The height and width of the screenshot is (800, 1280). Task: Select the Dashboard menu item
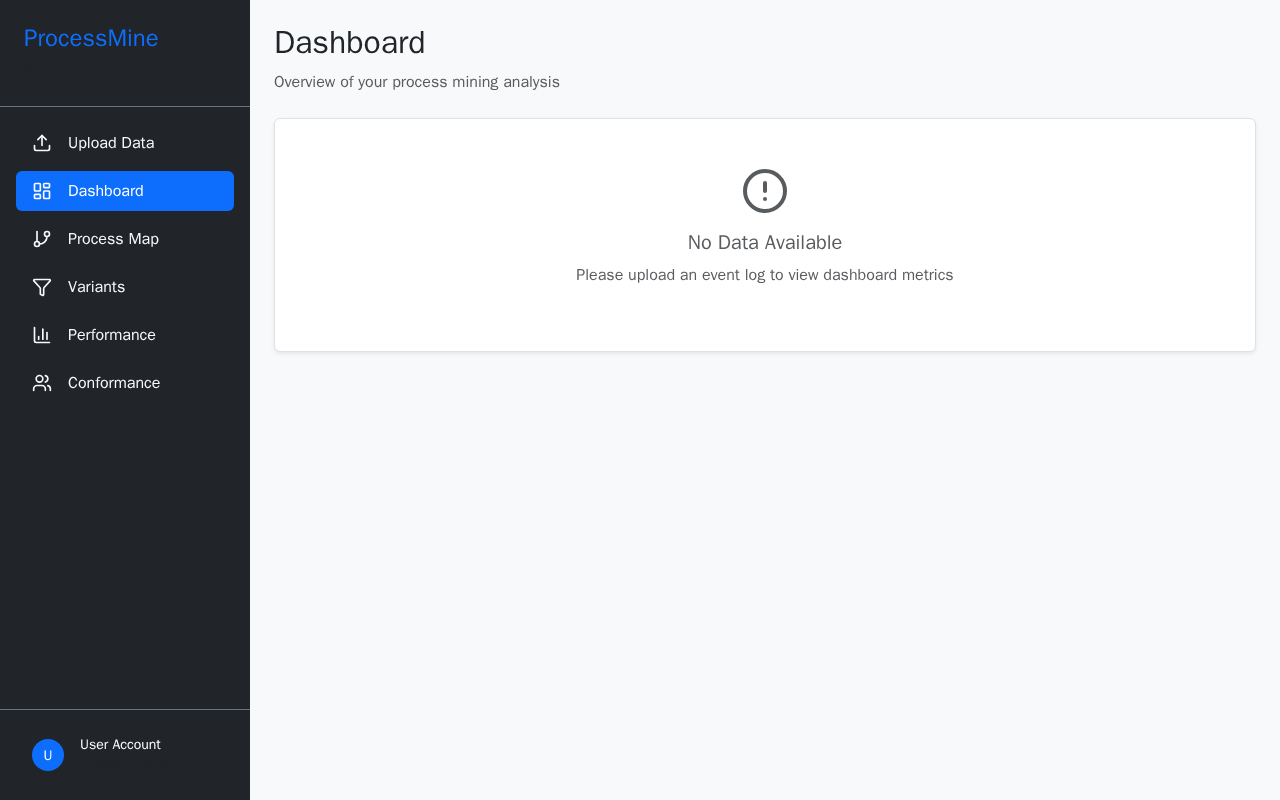click(125, 191)
